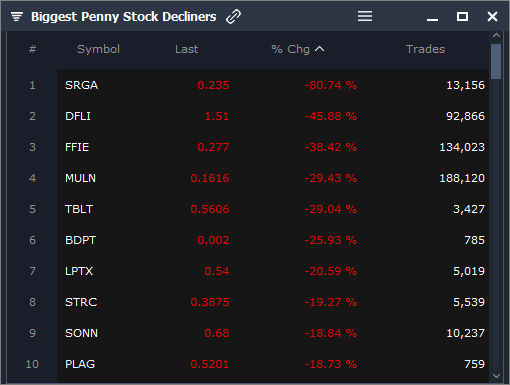This screenshot has width=510, height=385.
Task: Sort the list by Symbol column
Action: 98,49
